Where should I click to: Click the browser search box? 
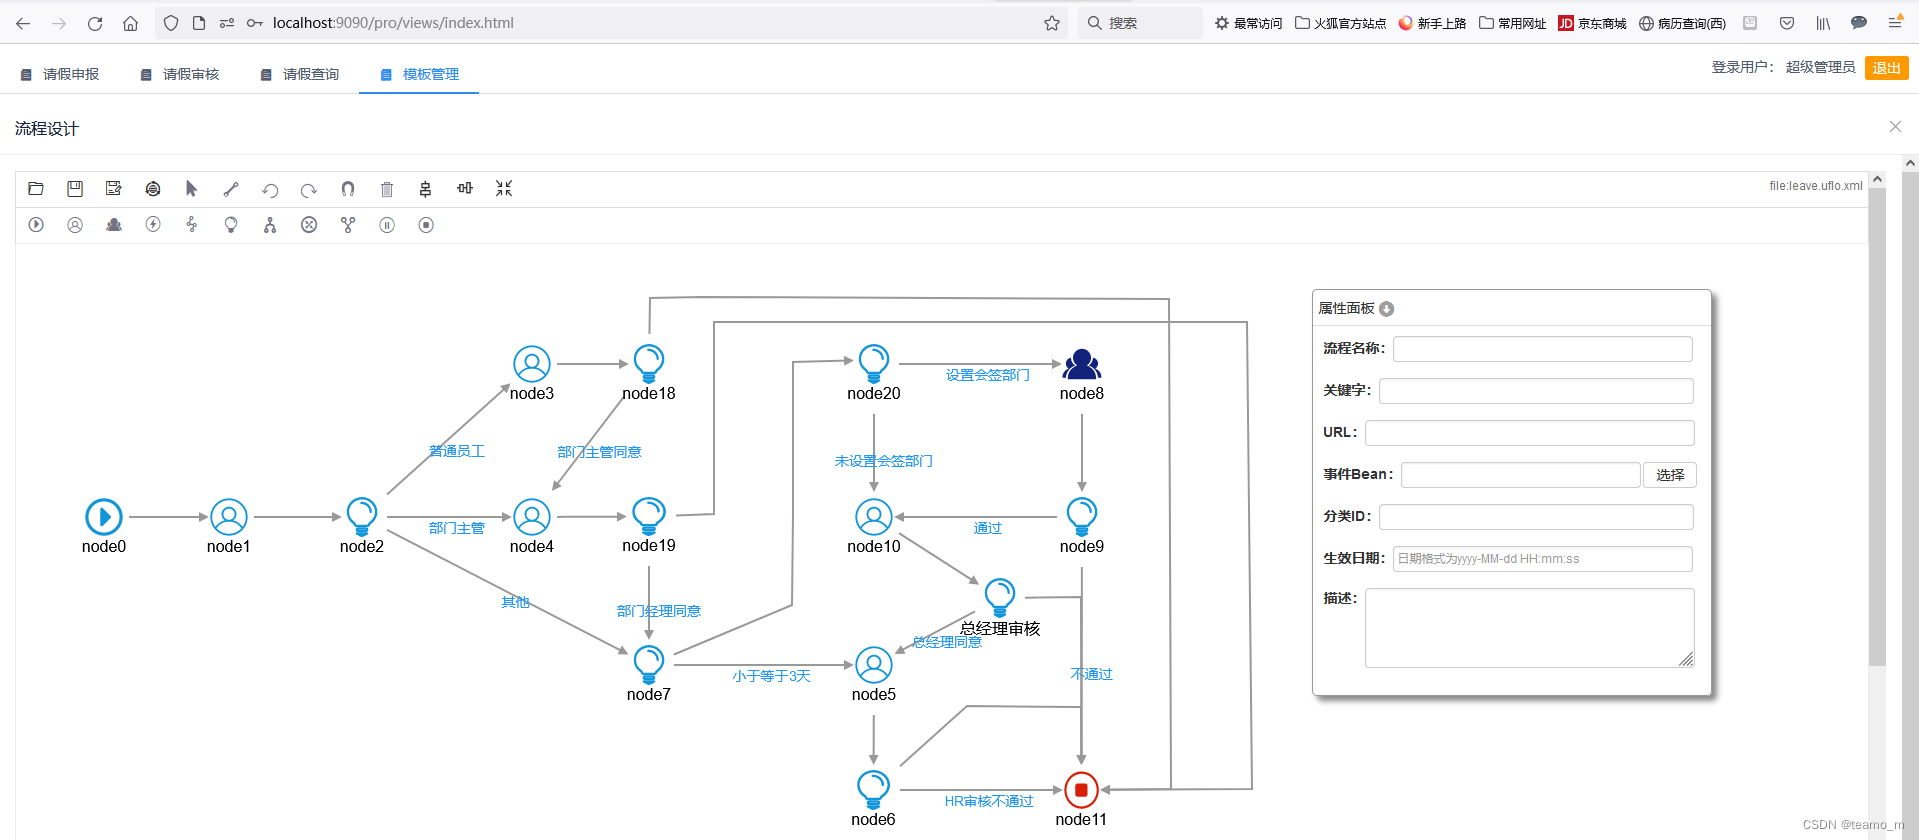click(x=1140, y=23)
